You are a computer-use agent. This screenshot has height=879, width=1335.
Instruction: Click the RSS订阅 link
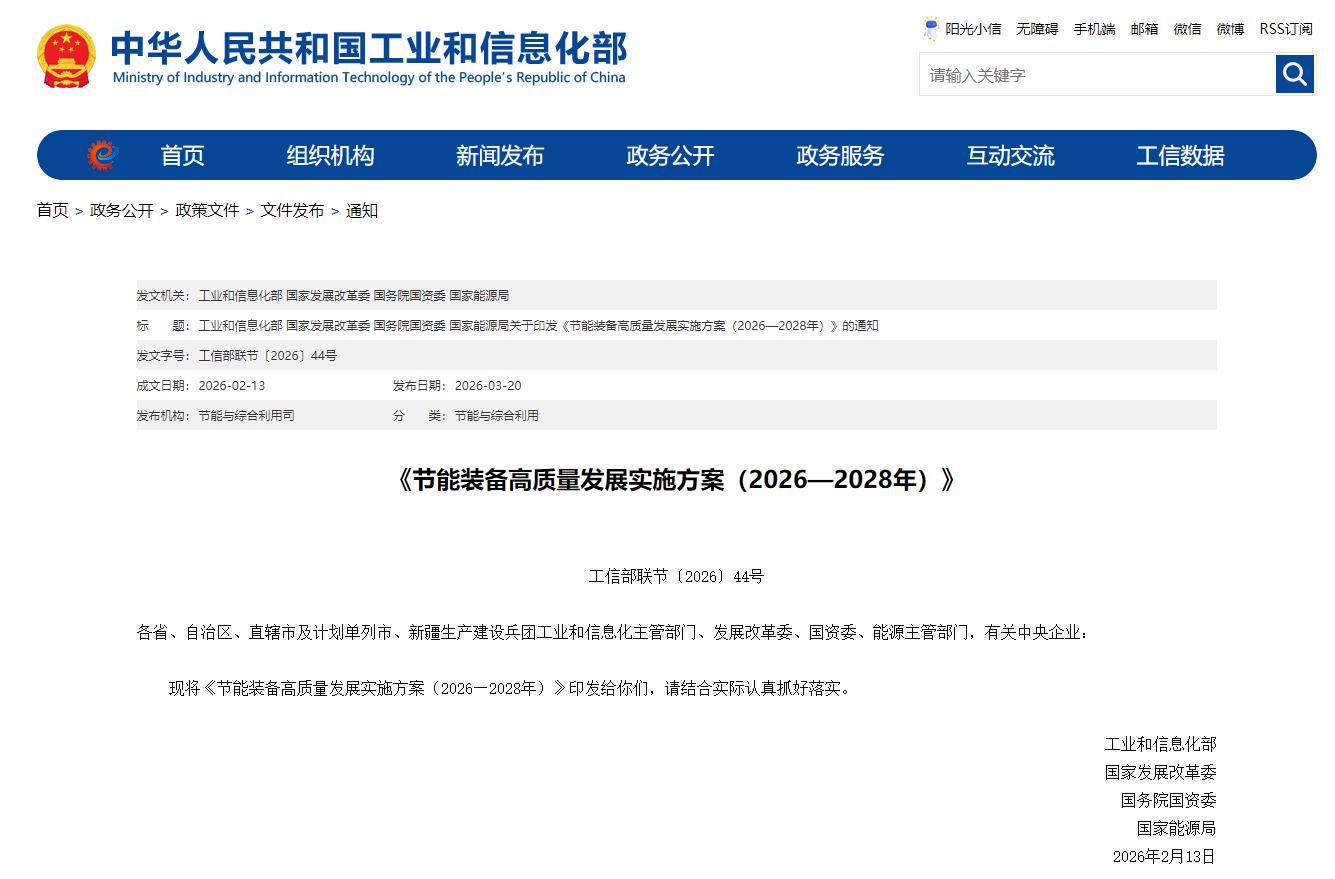1285,29
